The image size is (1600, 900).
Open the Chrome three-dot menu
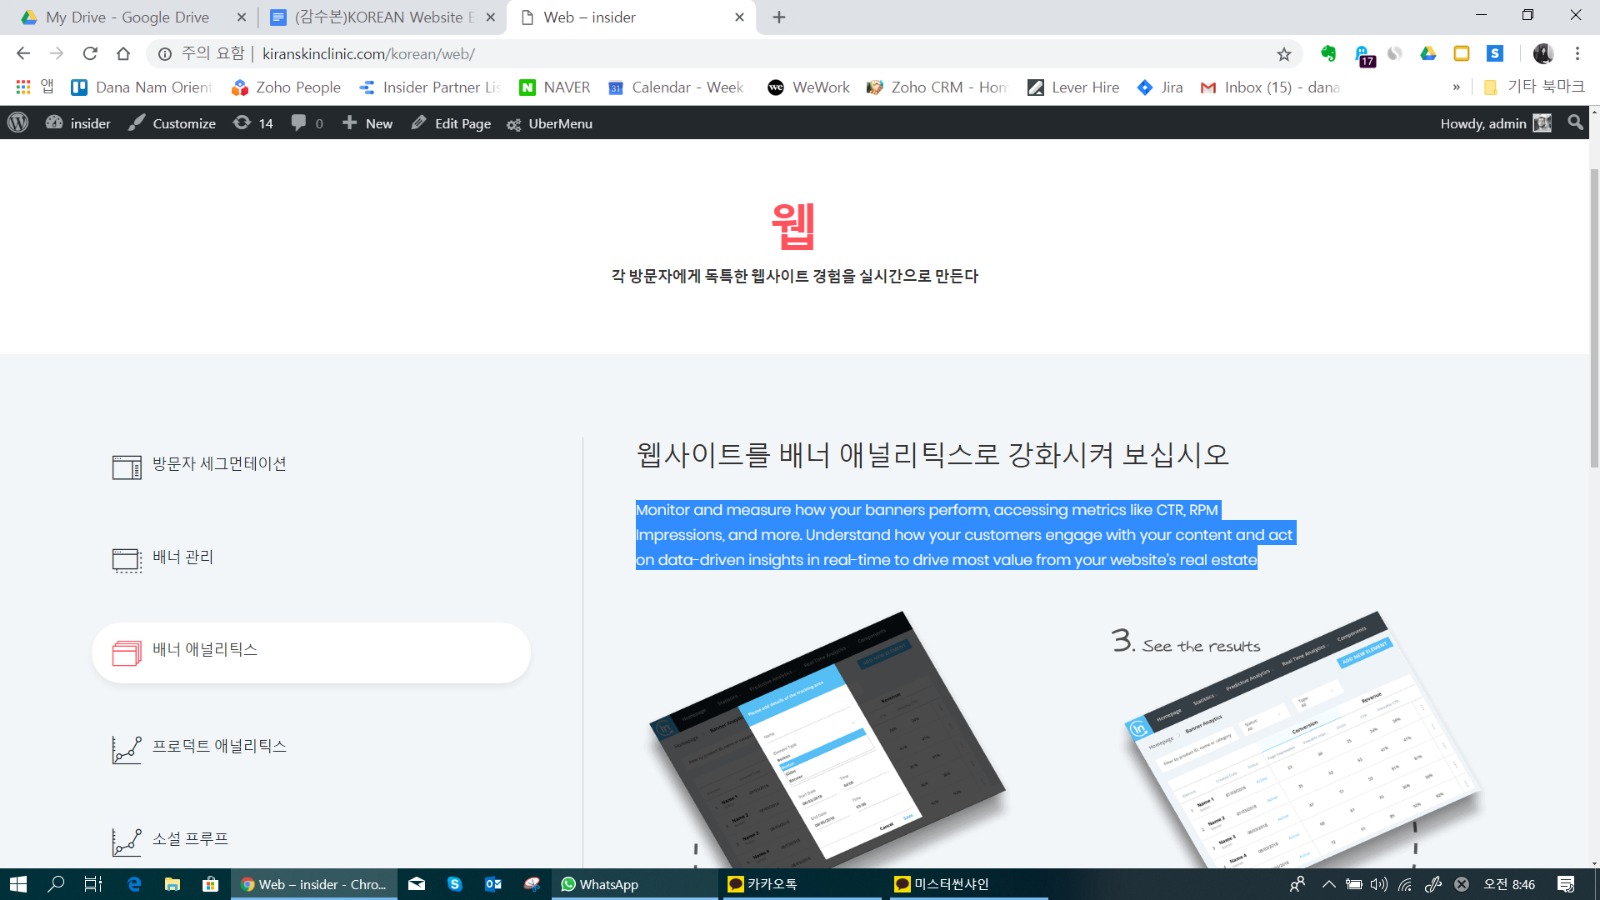(1577, 54)
